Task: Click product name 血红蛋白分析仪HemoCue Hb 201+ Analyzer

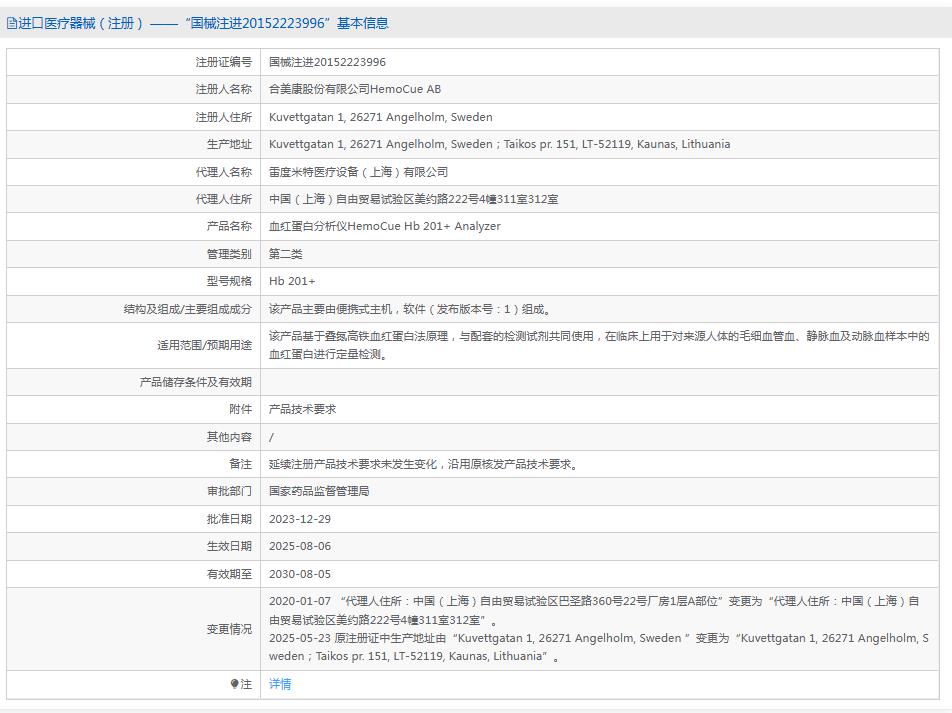Action: coord(384,226)
